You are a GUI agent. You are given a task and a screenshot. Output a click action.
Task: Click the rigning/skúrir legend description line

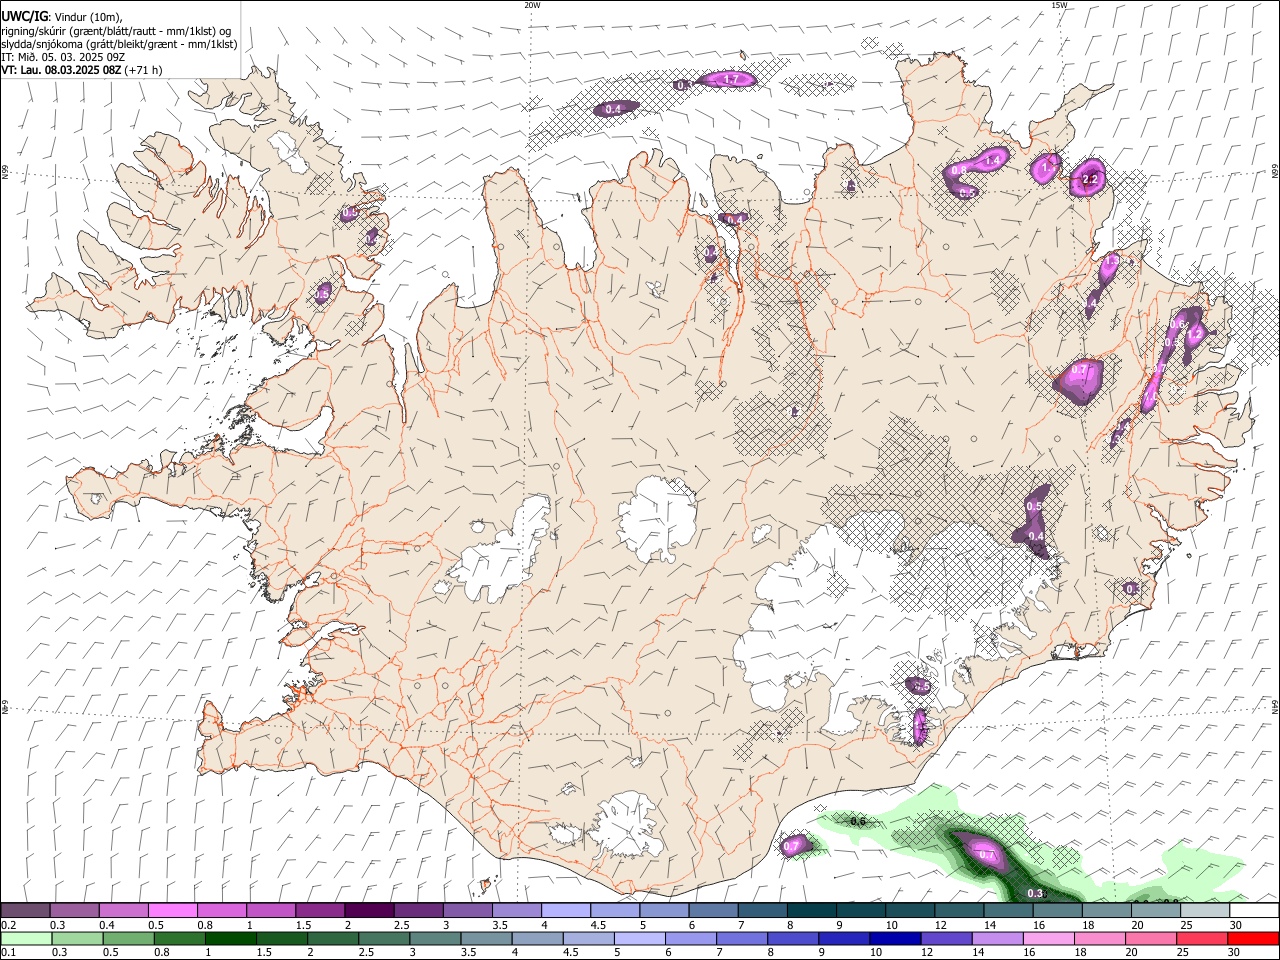[x=116, y=30]
